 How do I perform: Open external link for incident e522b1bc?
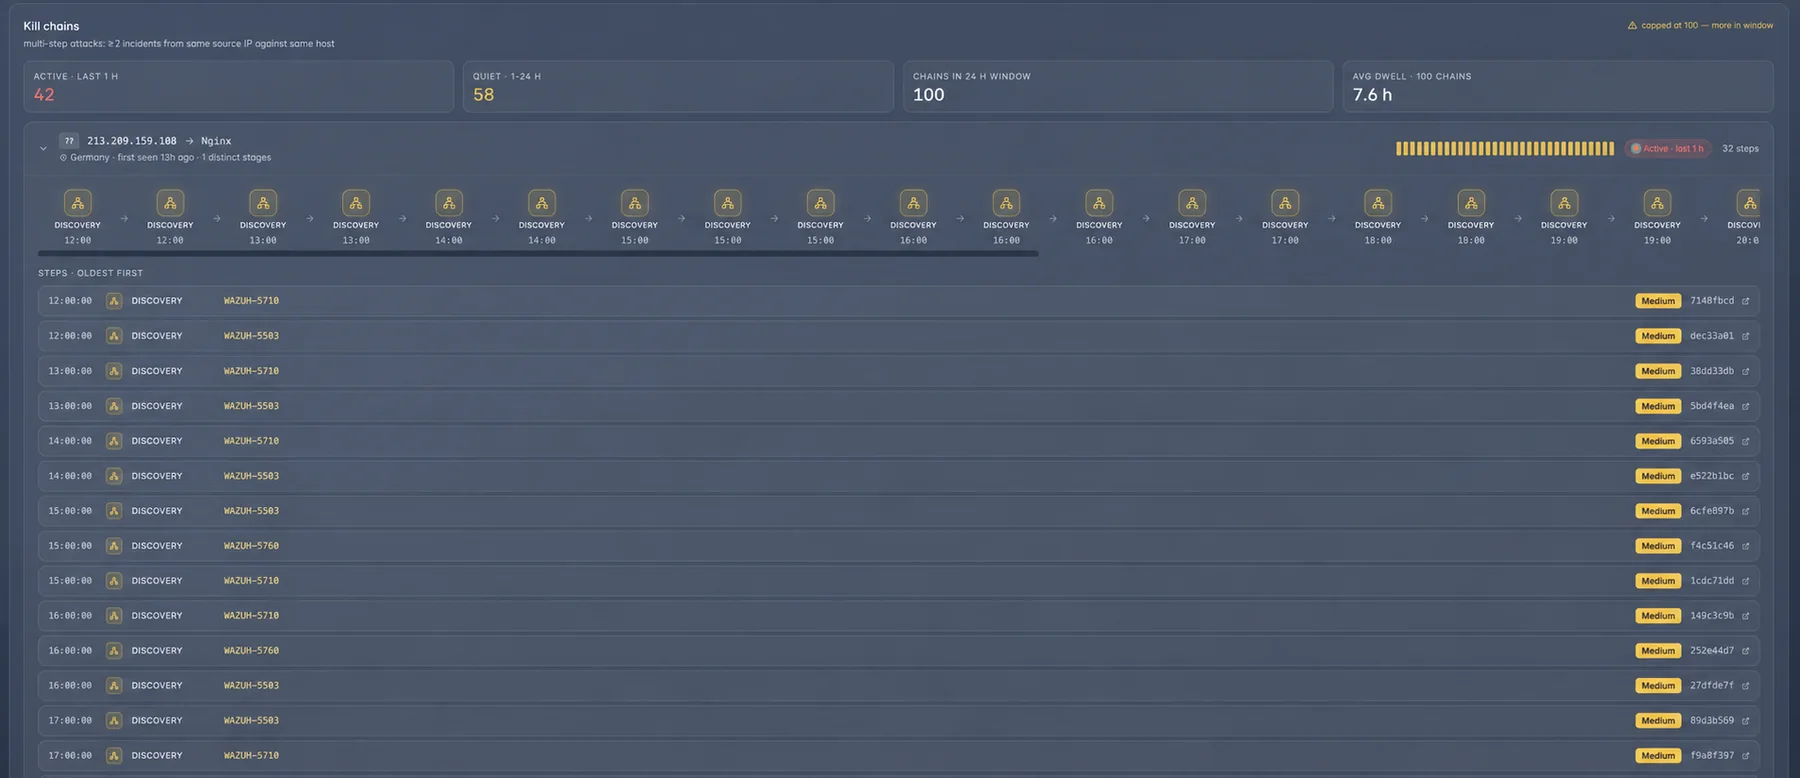pyautogui.click(x=1745, y=476)
